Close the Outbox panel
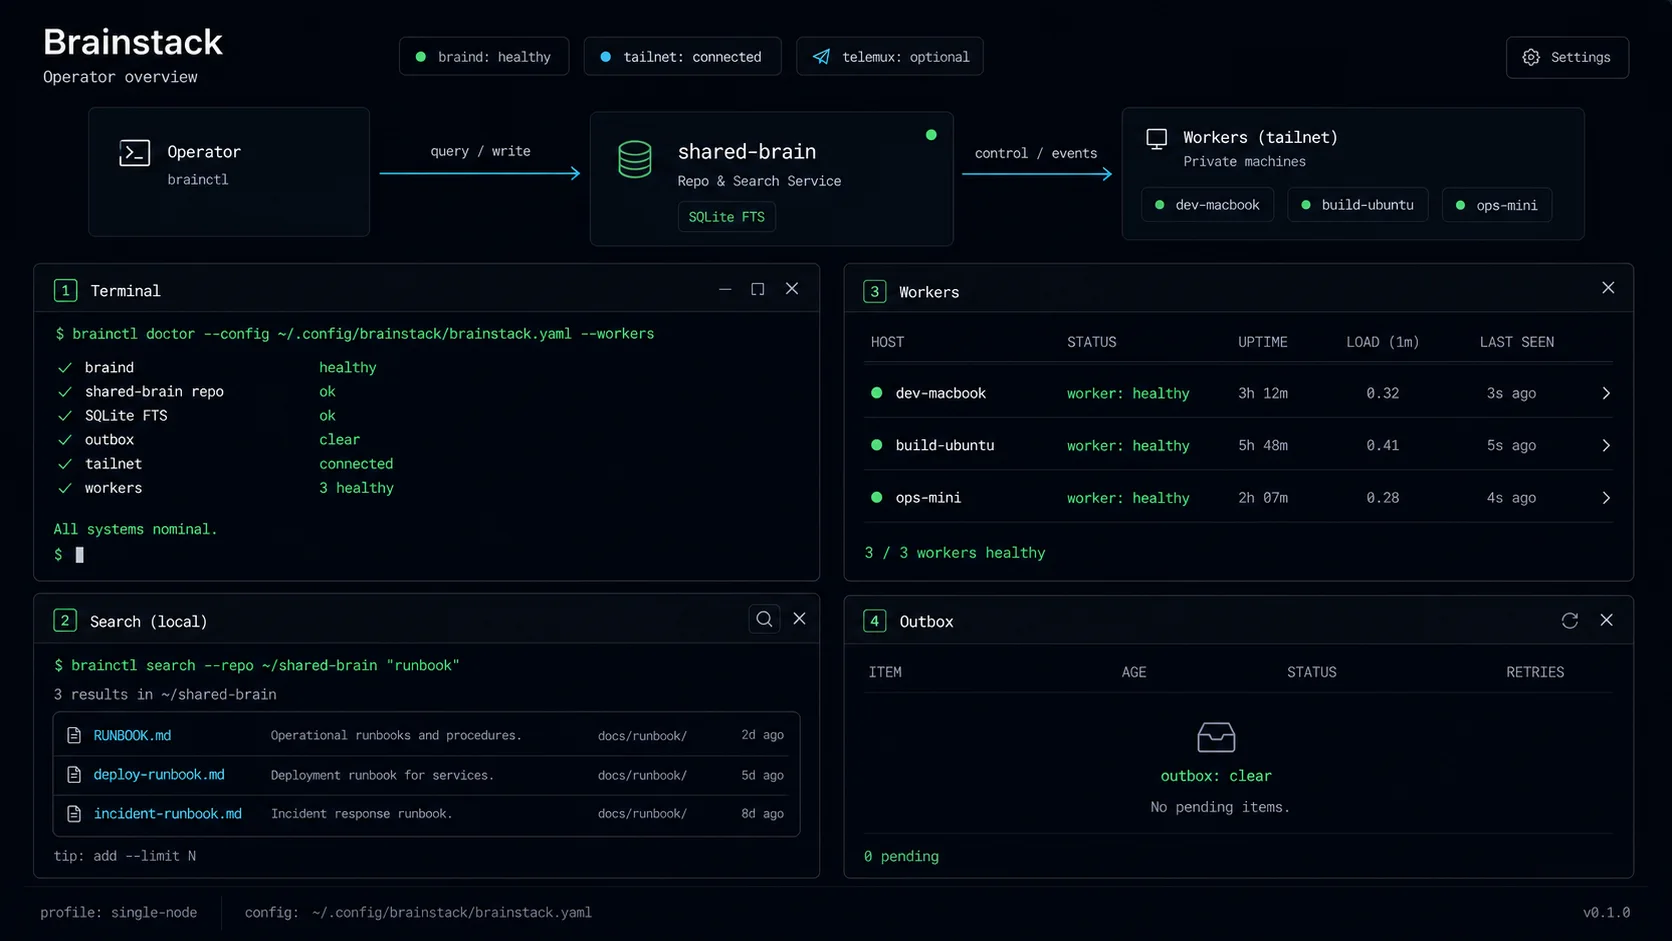Viewport: 1672px width, 941px height. [x=1607, y=620]
